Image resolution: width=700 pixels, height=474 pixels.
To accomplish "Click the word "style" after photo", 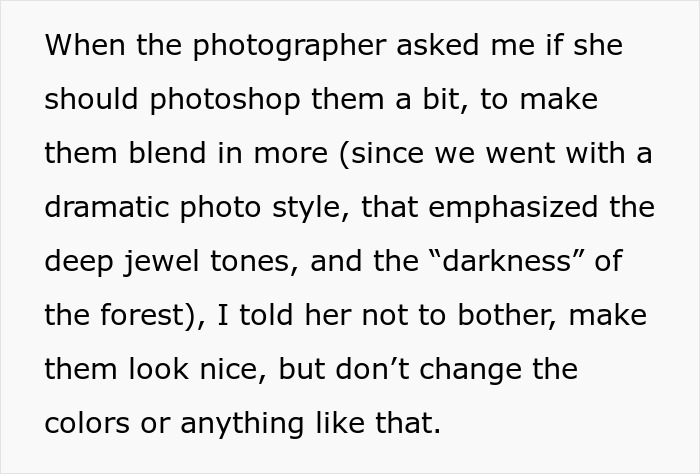I will 311,208.
